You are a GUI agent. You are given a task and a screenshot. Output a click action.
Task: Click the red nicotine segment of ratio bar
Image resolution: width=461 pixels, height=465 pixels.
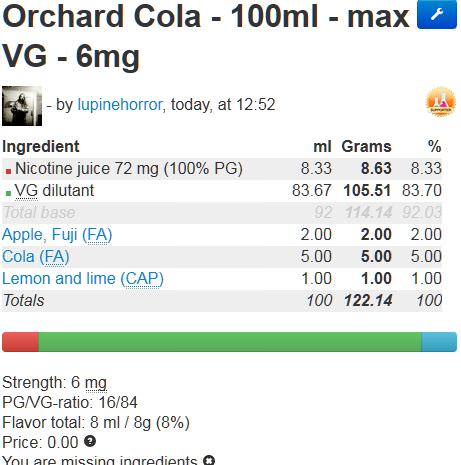[x=20, y=342]
